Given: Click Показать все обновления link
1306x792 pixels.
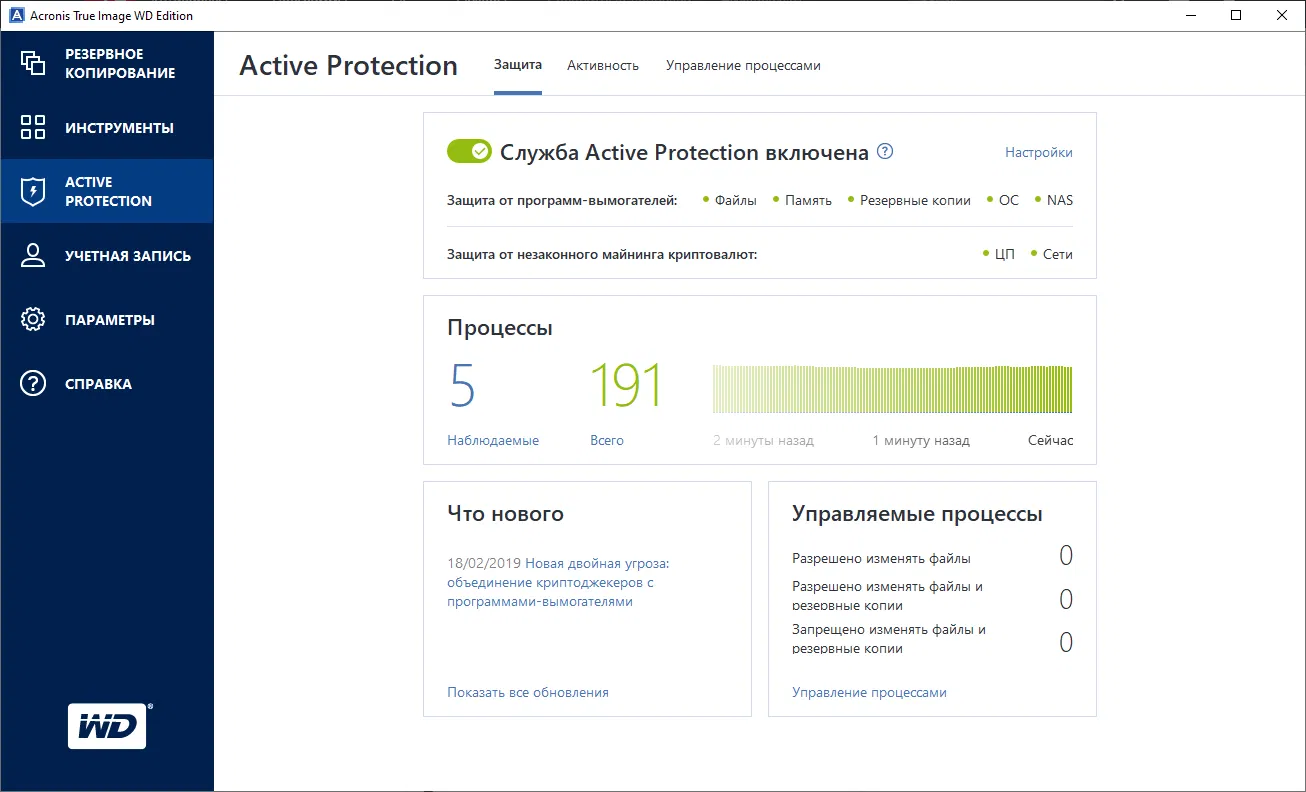Looking at the screenshot, I should [x=528, y=692].
